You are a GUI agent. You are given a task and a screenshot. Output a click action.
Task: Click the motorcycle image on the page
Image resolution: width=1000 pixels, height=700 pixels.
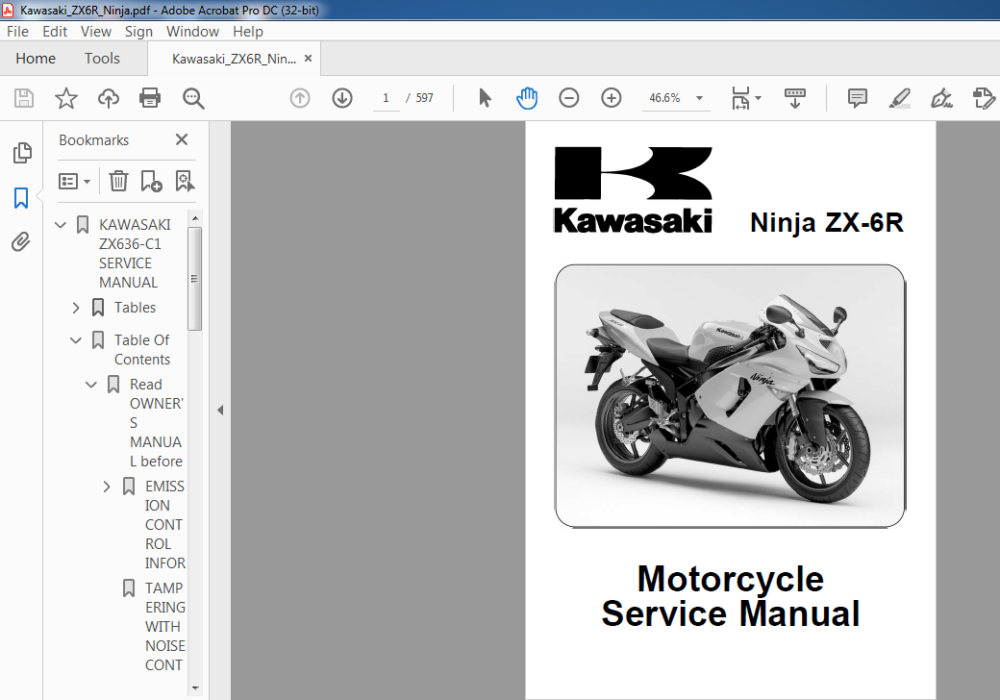pyautogui.click(x=730, y=396)
